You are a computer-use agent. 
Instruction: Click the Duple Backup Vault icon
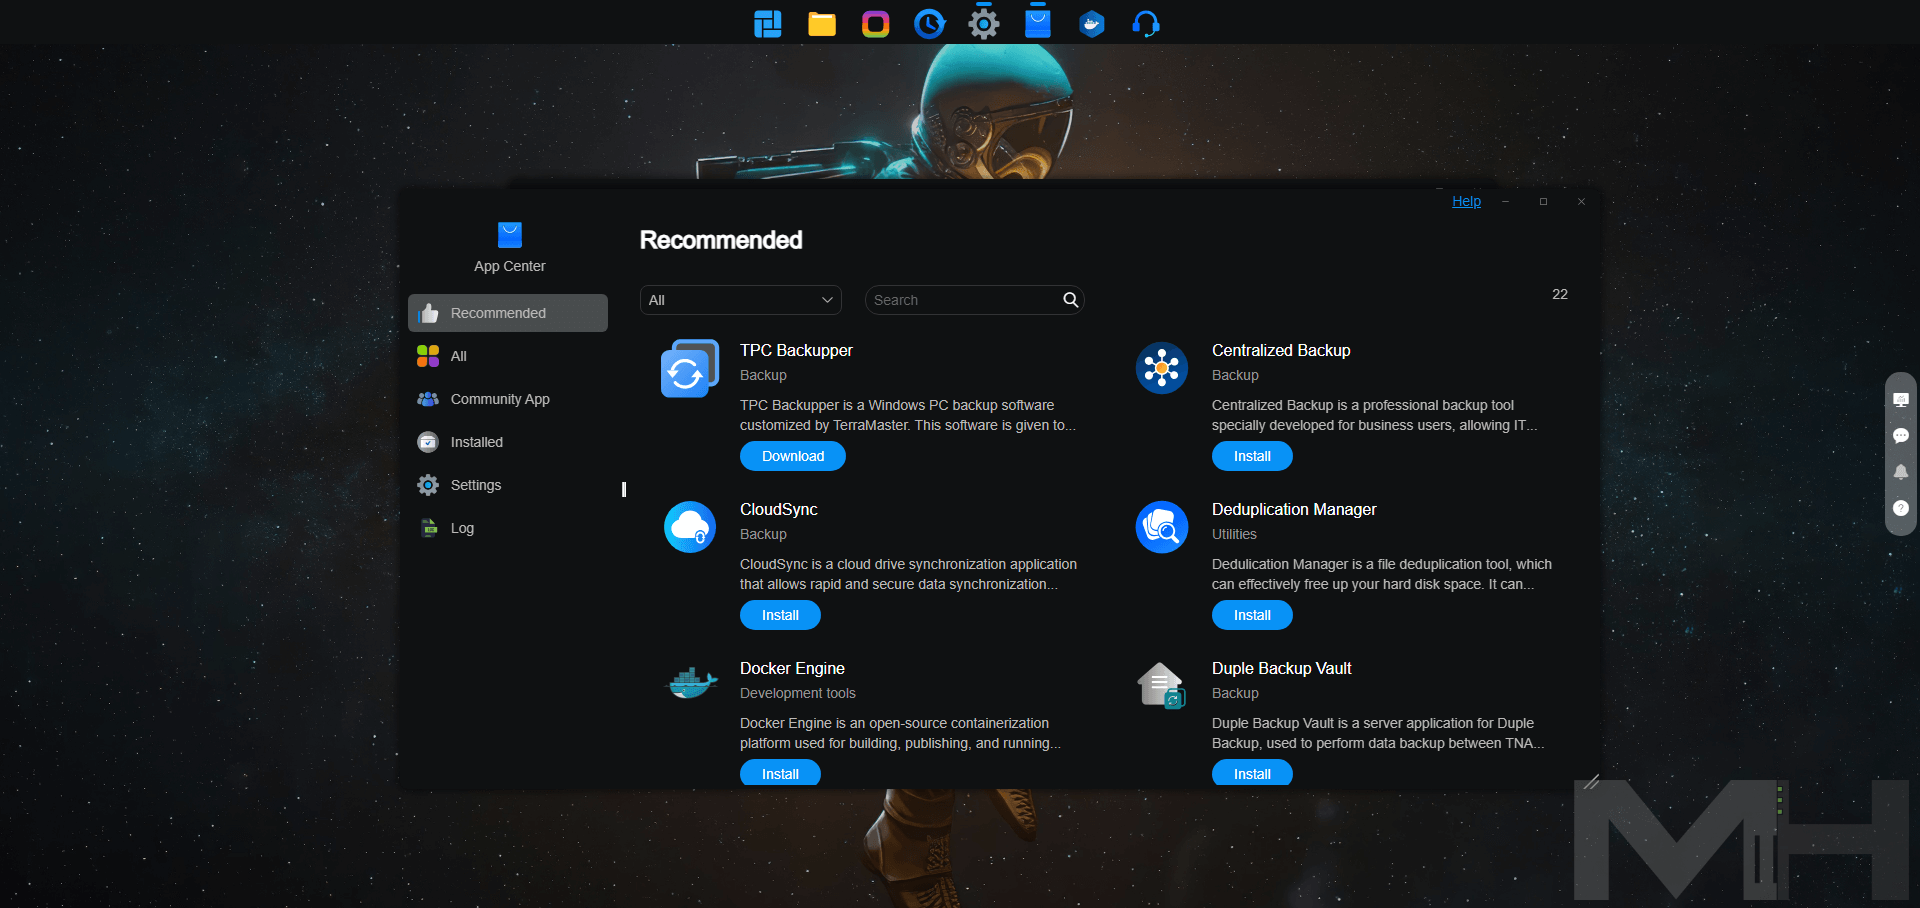1162,686
